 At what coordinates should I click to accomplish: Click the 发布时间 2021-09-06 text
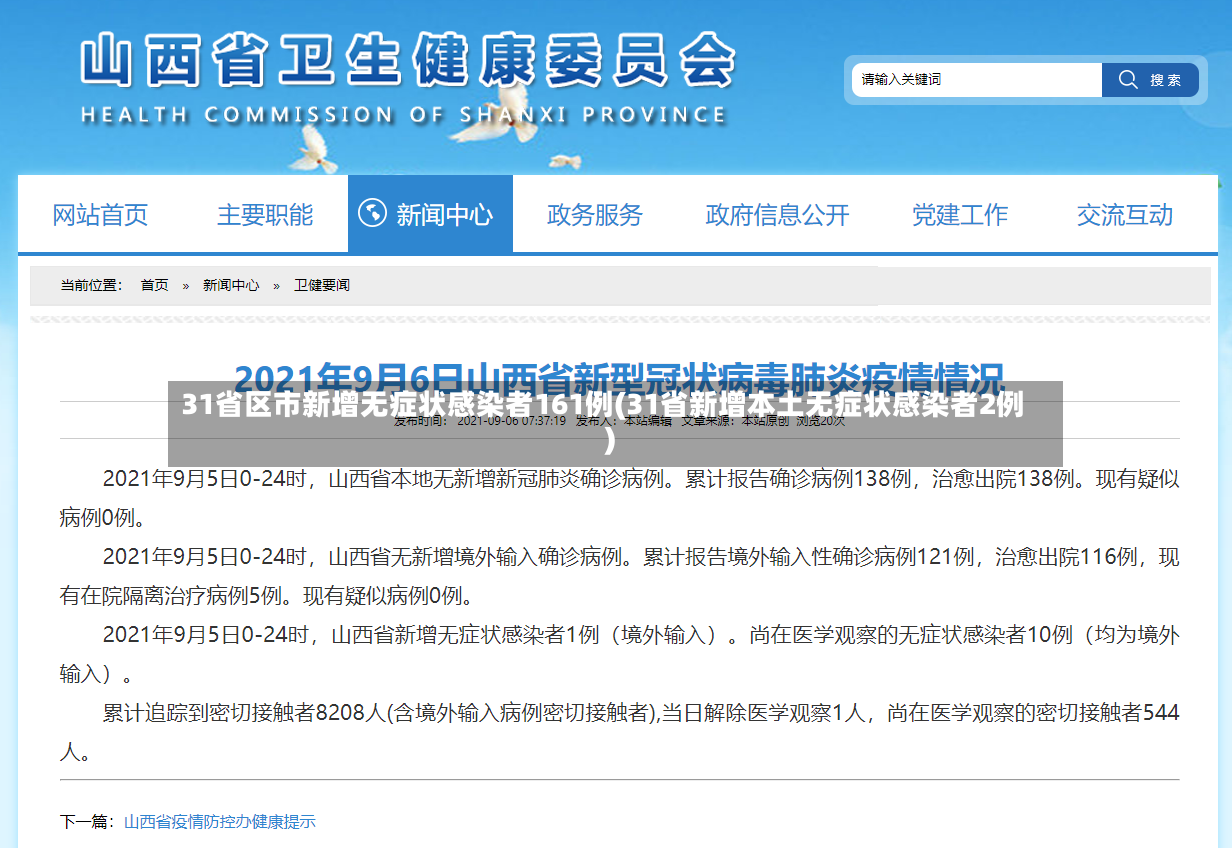[480, 421]
